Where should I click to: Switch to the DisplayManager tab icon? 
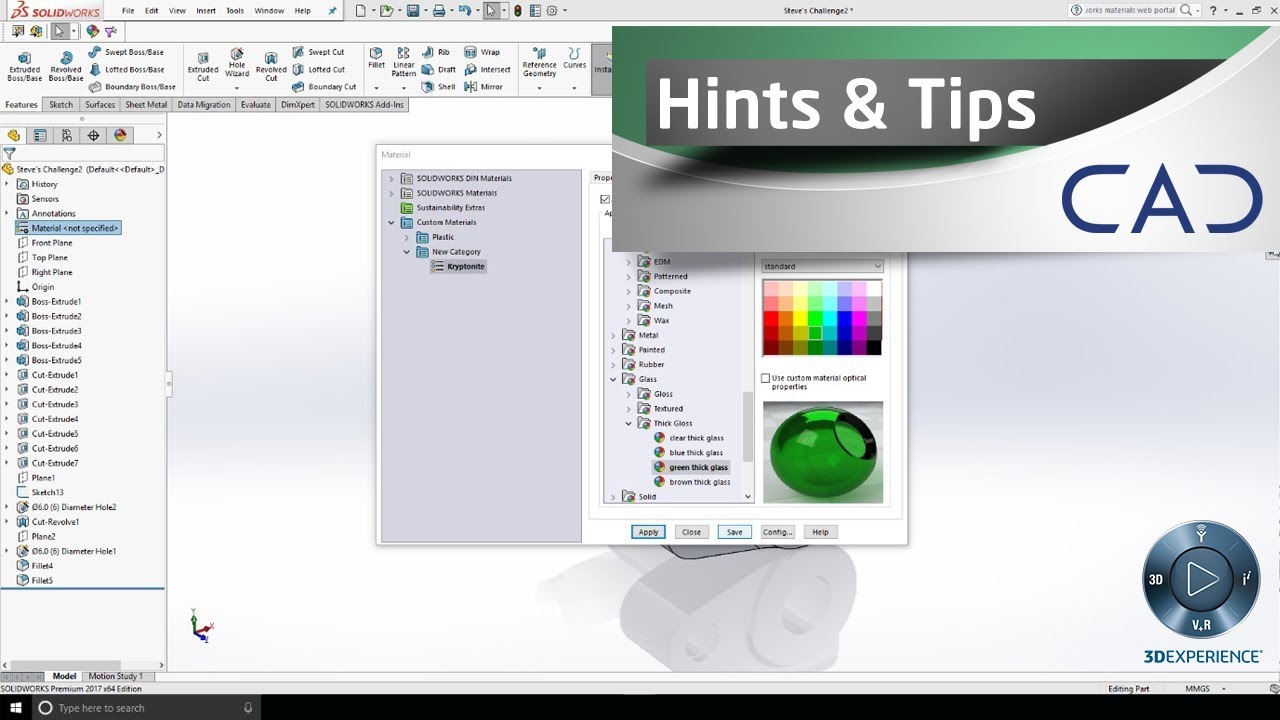click(x=121, y=135)
